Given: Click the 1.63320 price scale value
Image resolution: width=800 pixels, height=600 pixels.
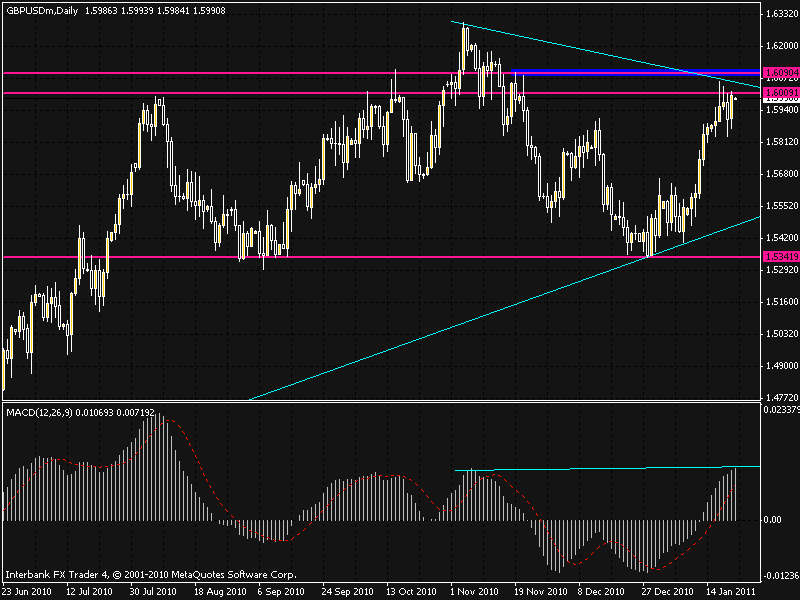Looking at the screenshot, I should 780,14.
